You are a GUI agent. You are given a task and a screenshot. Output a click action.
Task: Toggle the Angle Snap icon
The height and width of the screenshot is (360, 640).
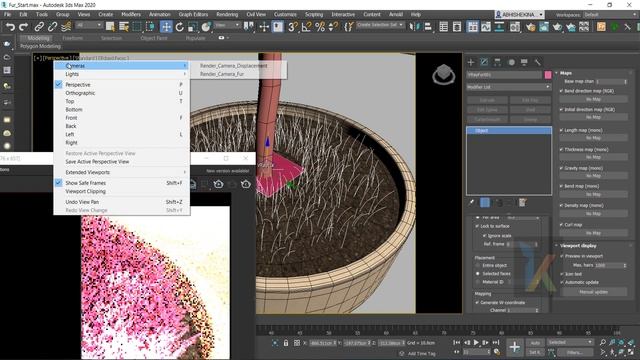[x=306, y=27]
